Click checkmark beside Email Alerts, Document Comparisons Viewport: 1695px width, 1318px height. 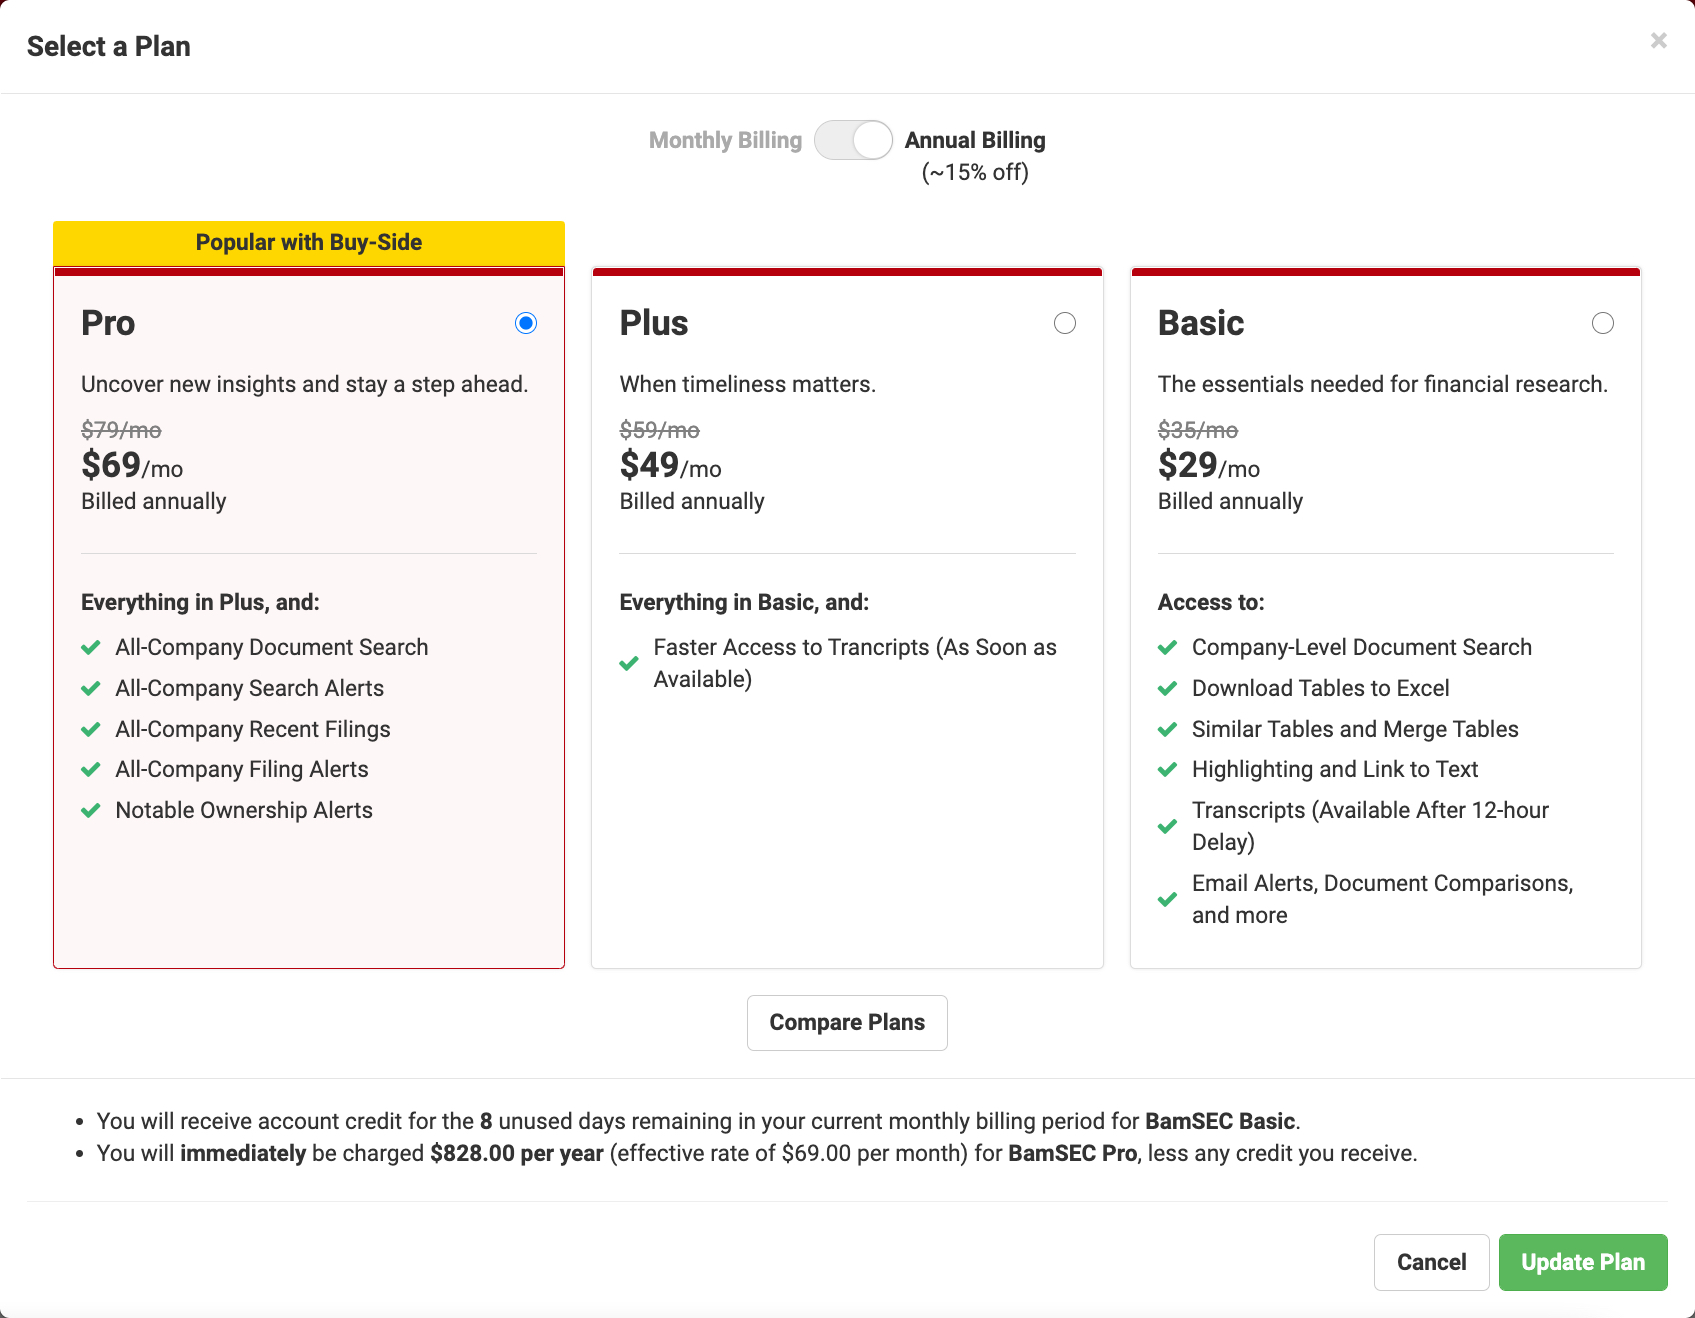point(1167,900)
